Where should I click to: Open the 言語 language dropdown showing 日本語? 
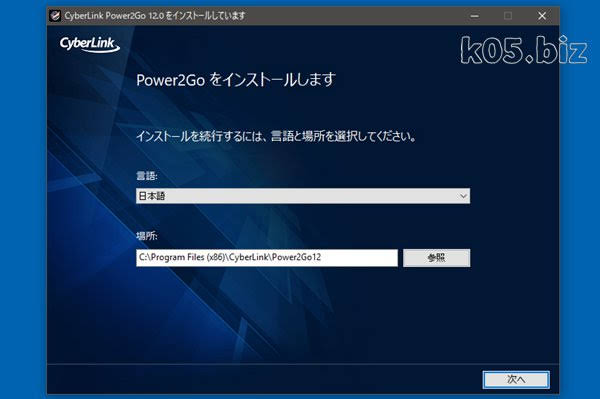(x=303, y=196)
